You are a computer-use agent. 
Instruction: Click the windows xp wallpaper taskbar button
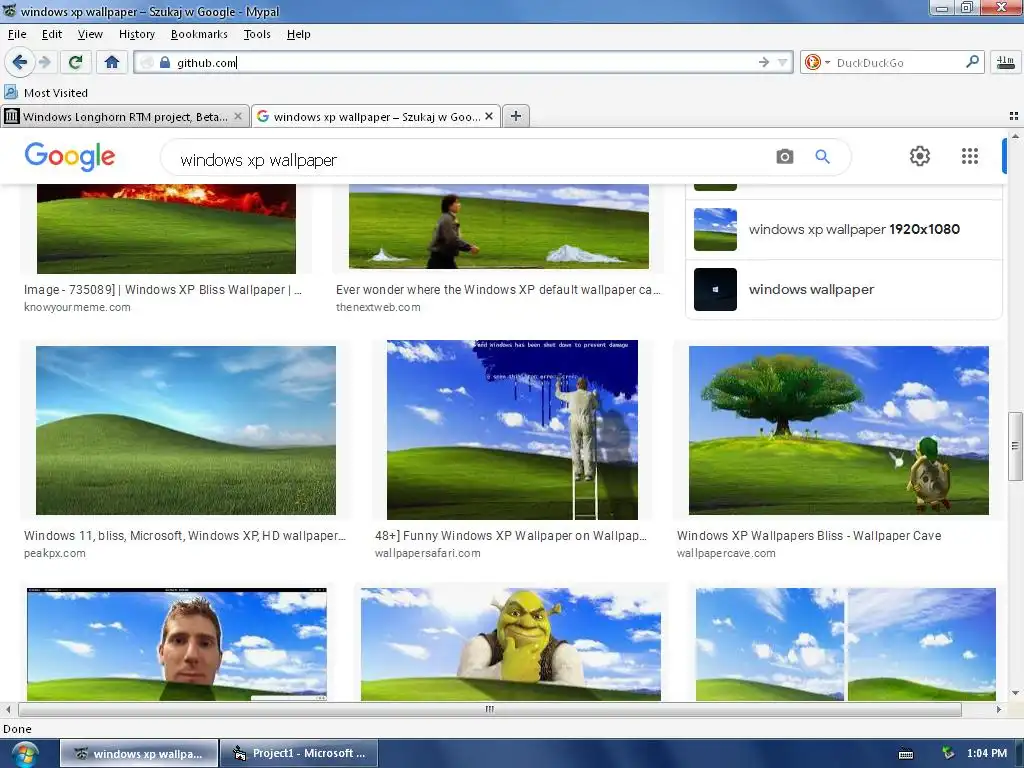pyautogui.click(x=139, y=753)
